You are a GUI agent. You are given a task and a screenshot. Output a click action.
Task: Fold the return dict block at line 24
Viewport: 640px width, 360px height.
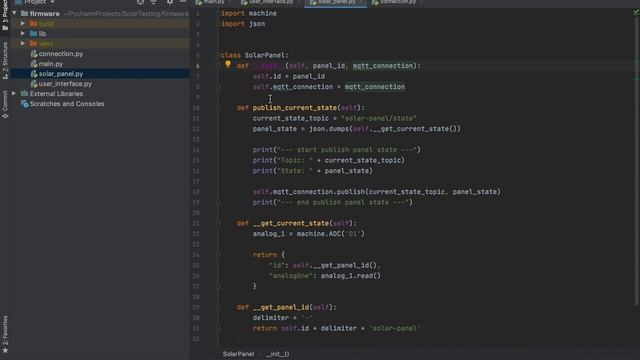(218, 255)
